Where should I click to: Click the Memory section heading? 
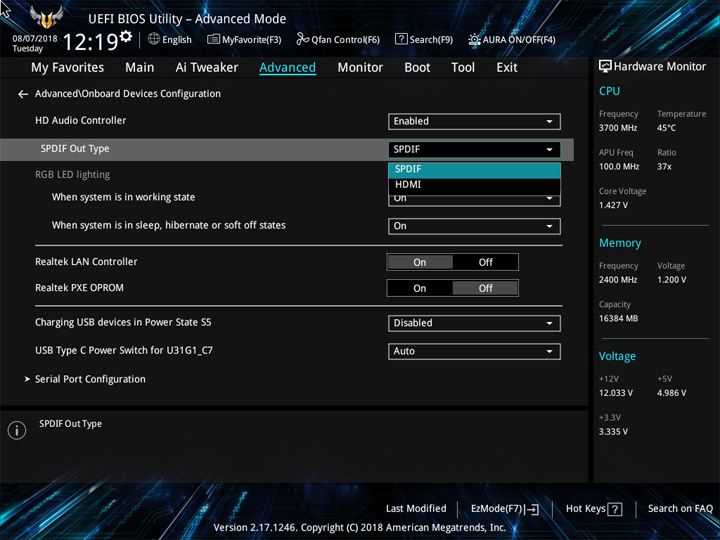coord(620,243)
